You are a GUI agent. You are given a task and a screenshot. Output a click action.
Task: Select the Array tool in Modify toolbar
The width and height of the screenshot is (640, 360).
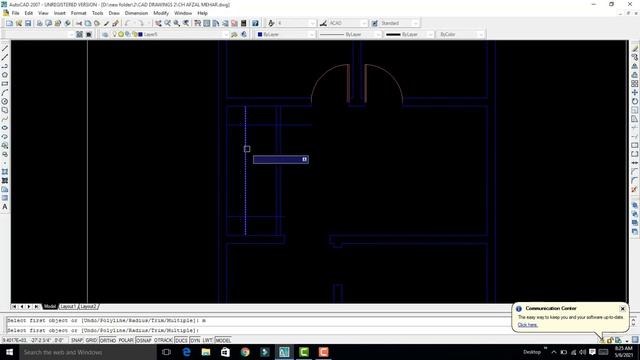coord(635,84)
